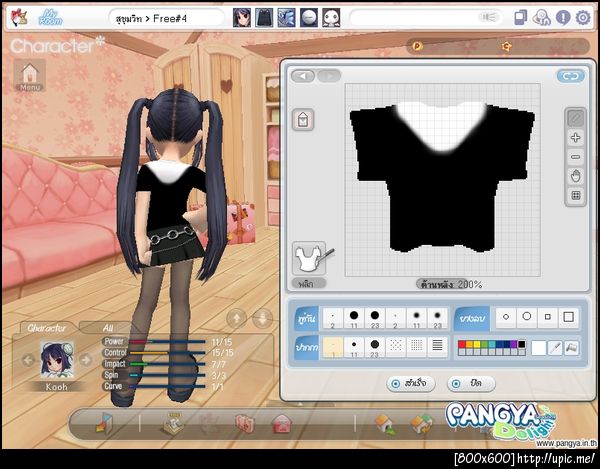The height and width of the screenshot is (469, 600).
Task: Click the next character right arrow
Action: 86,360
